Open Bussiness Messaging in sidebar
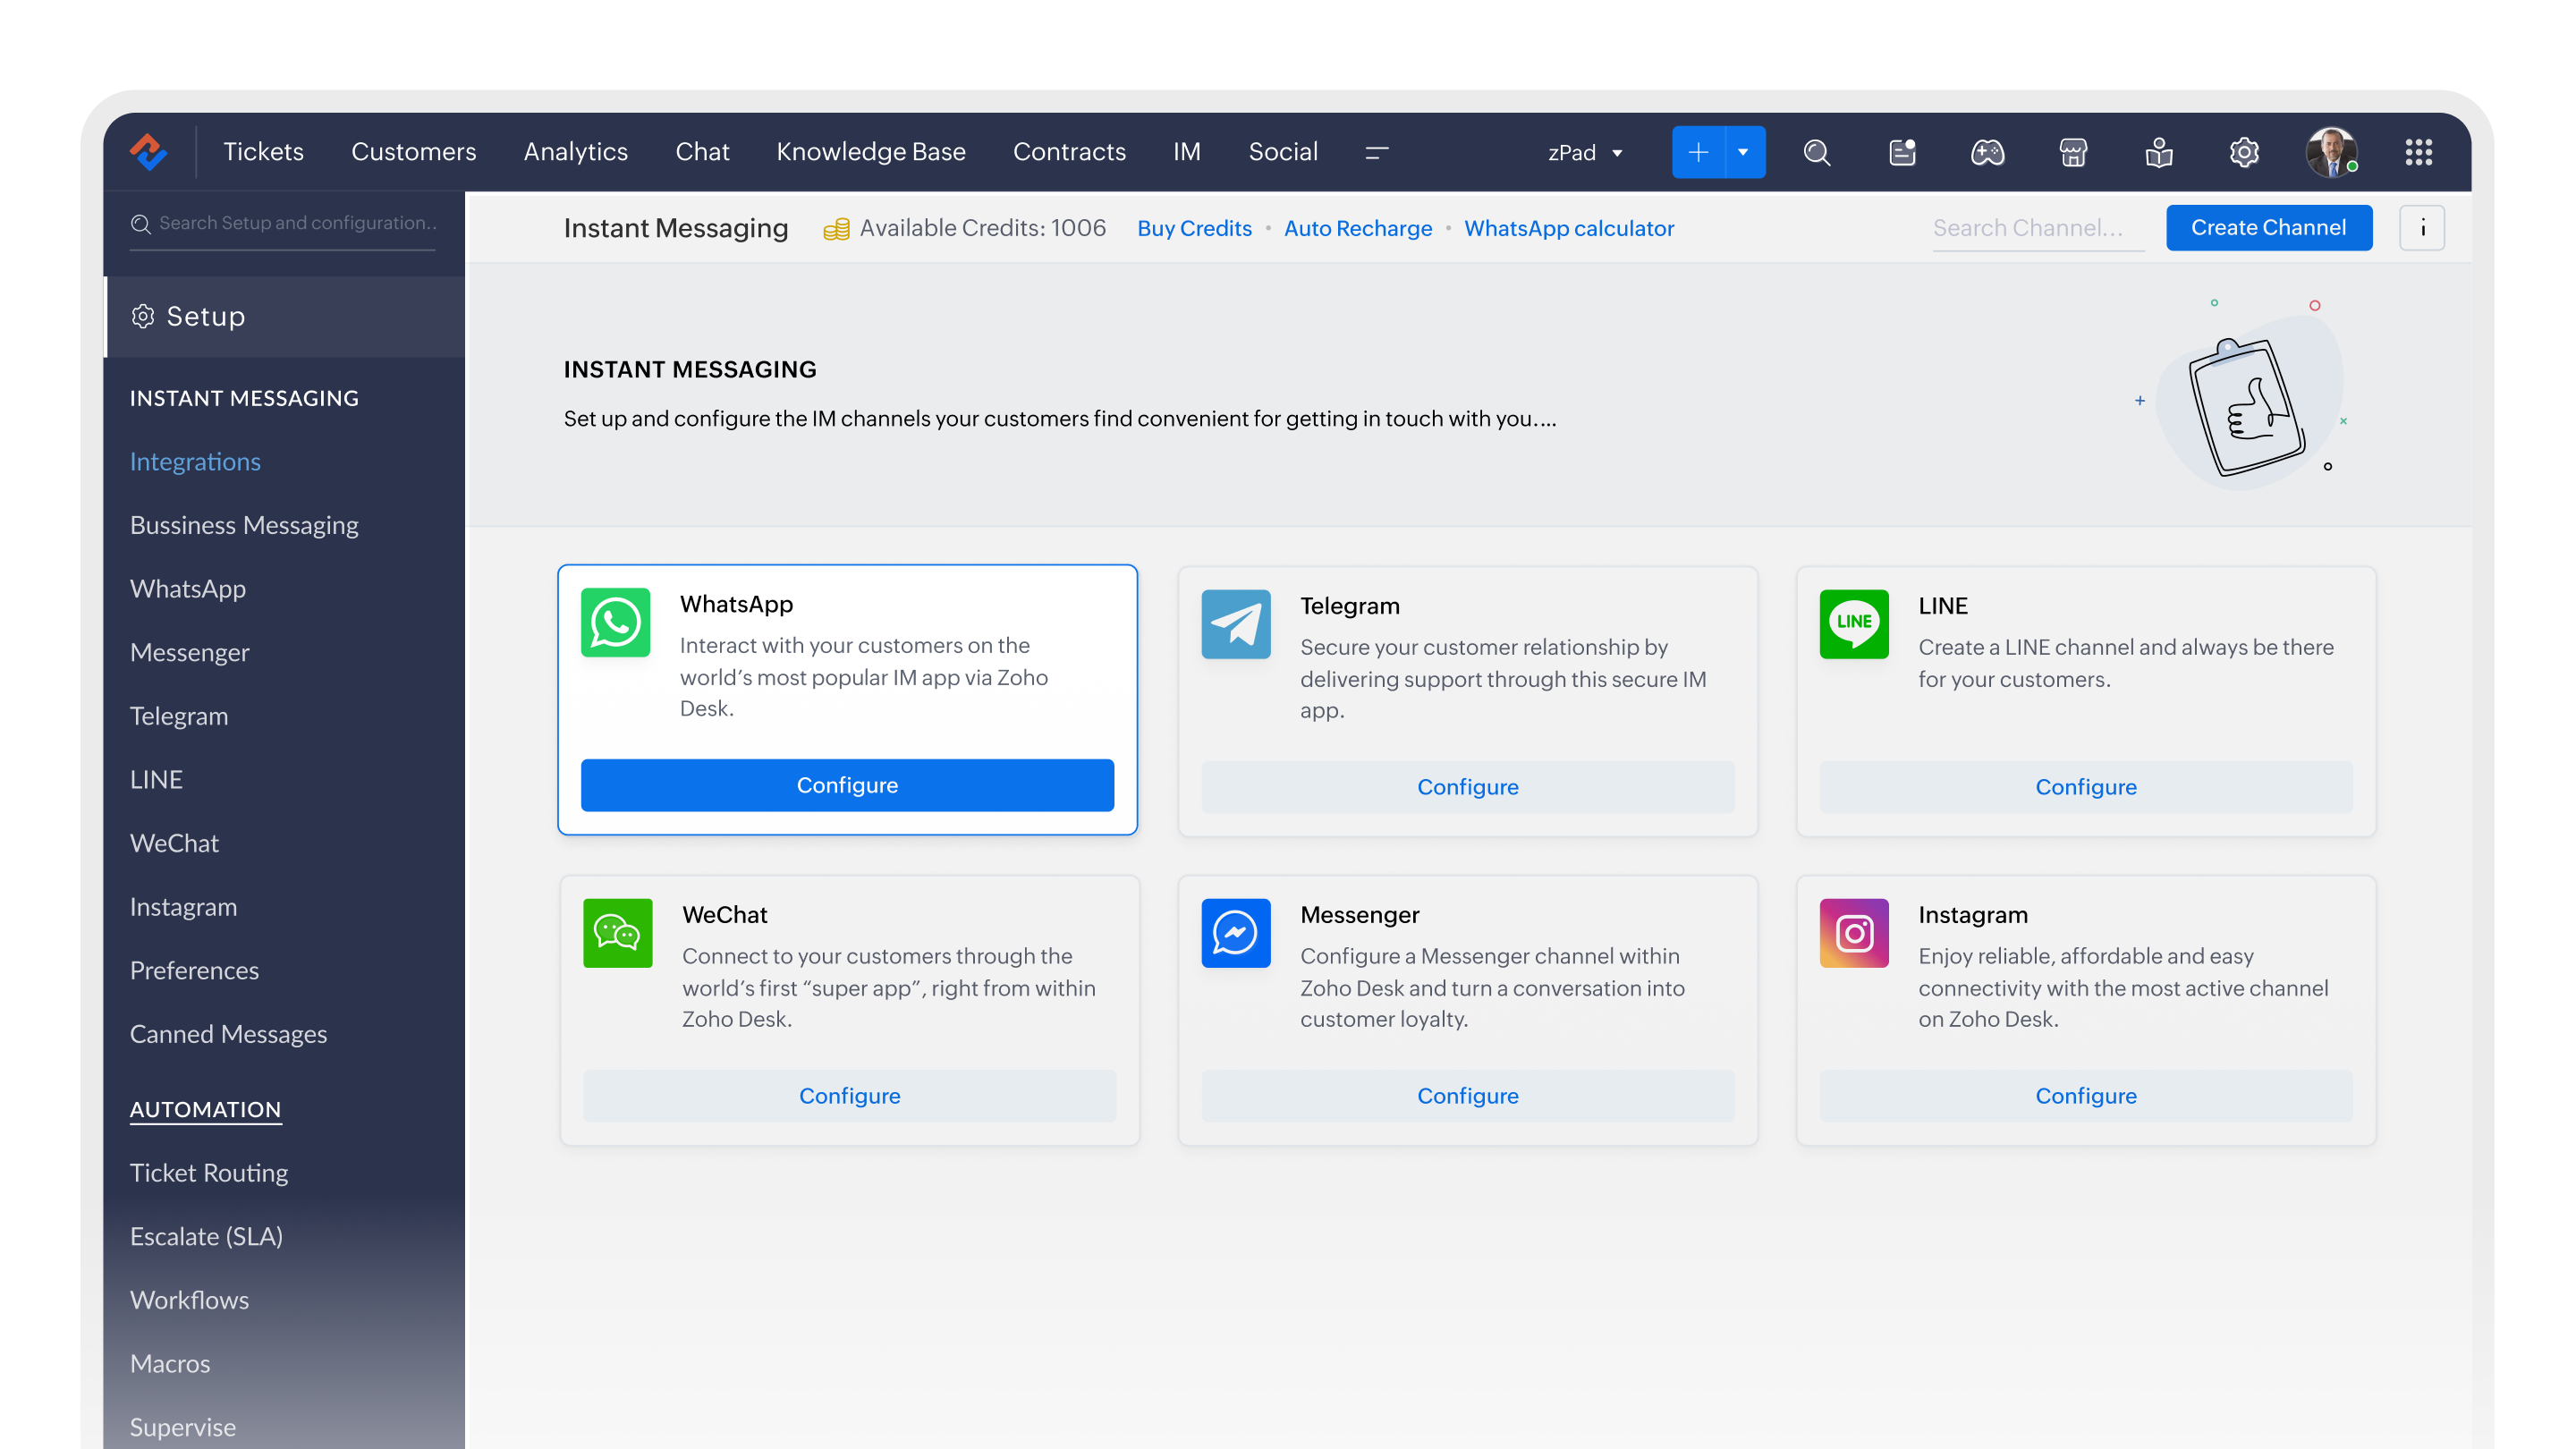 click(x=244, y=525)
